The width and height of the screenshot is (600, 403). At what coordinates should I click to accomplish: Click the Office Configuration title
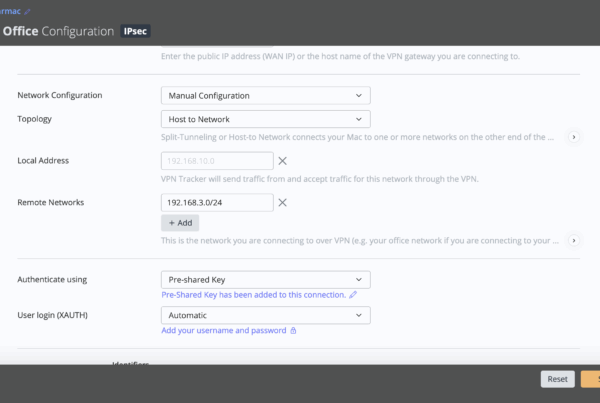pos(58,32)
